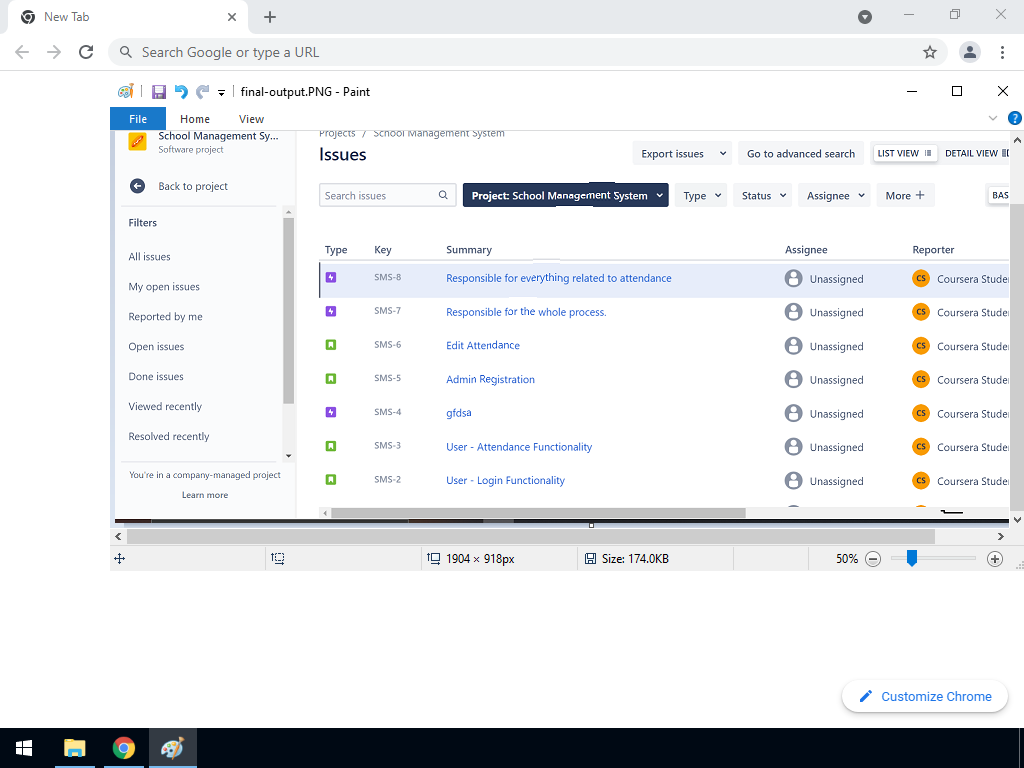This screenshot has height=768, width=1024.
Task: Click the epic type icon for SMS-7
Action: (x=331, y=312)
